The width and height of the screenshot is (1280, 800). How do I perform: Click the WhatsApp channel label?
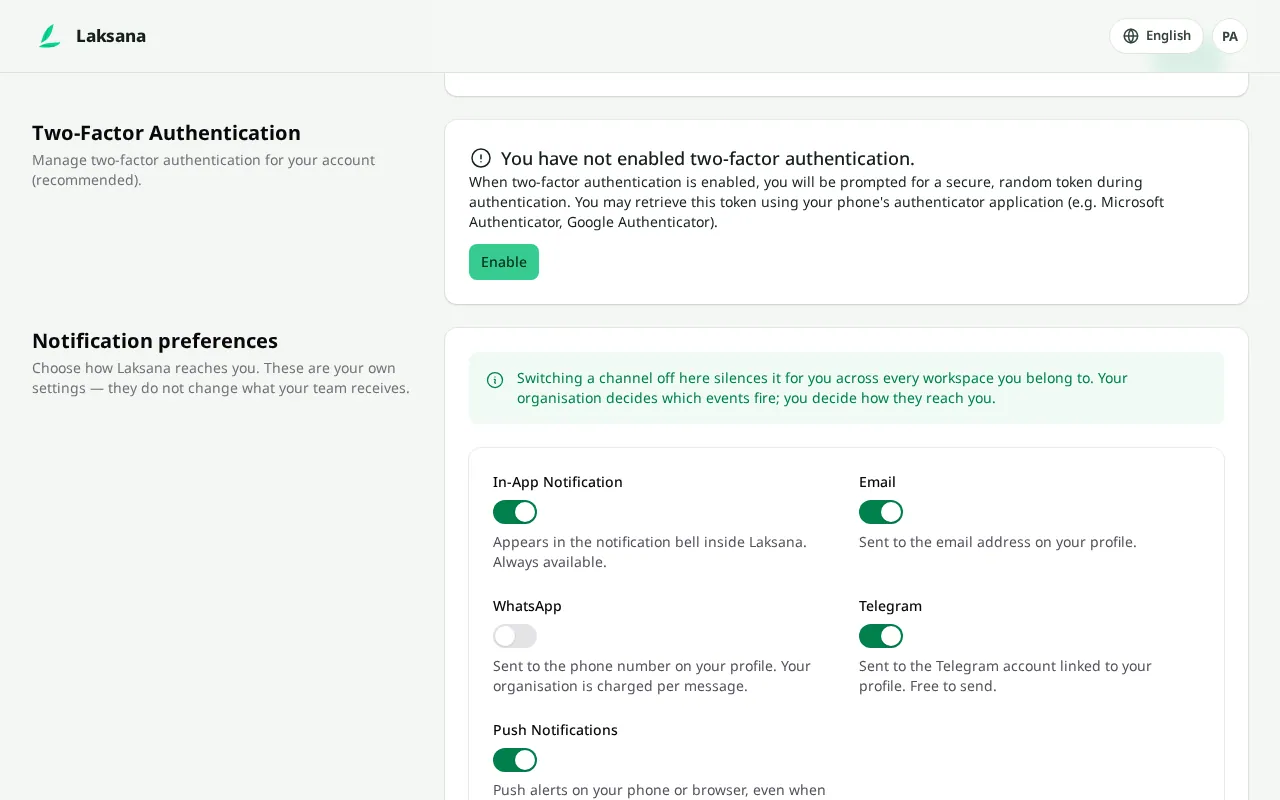point(527,606)
